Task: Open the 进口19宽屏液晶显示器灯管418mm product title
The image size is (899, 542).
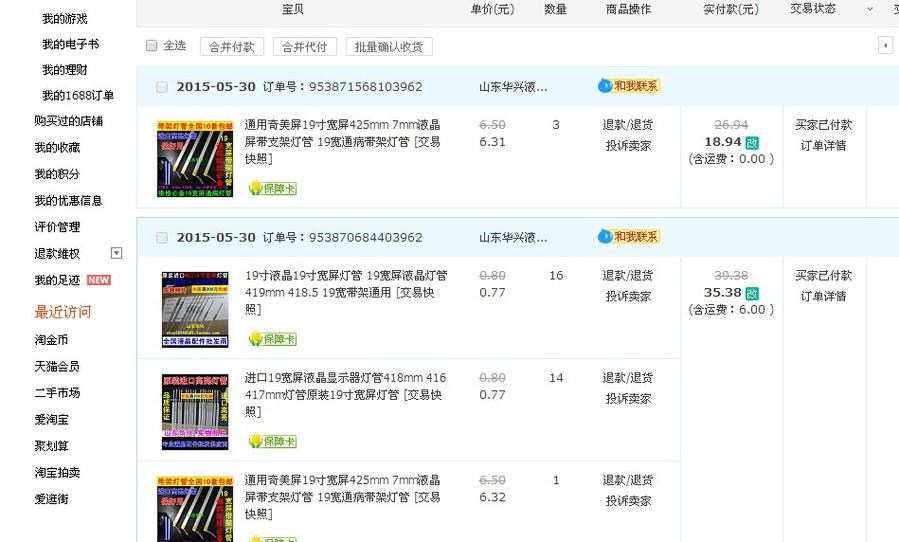Action: (345, 395)
